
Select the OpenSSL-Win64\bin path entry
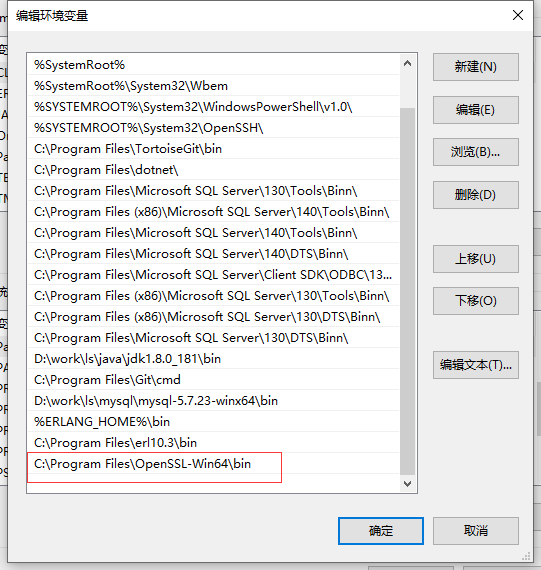[x=213, y=463]
